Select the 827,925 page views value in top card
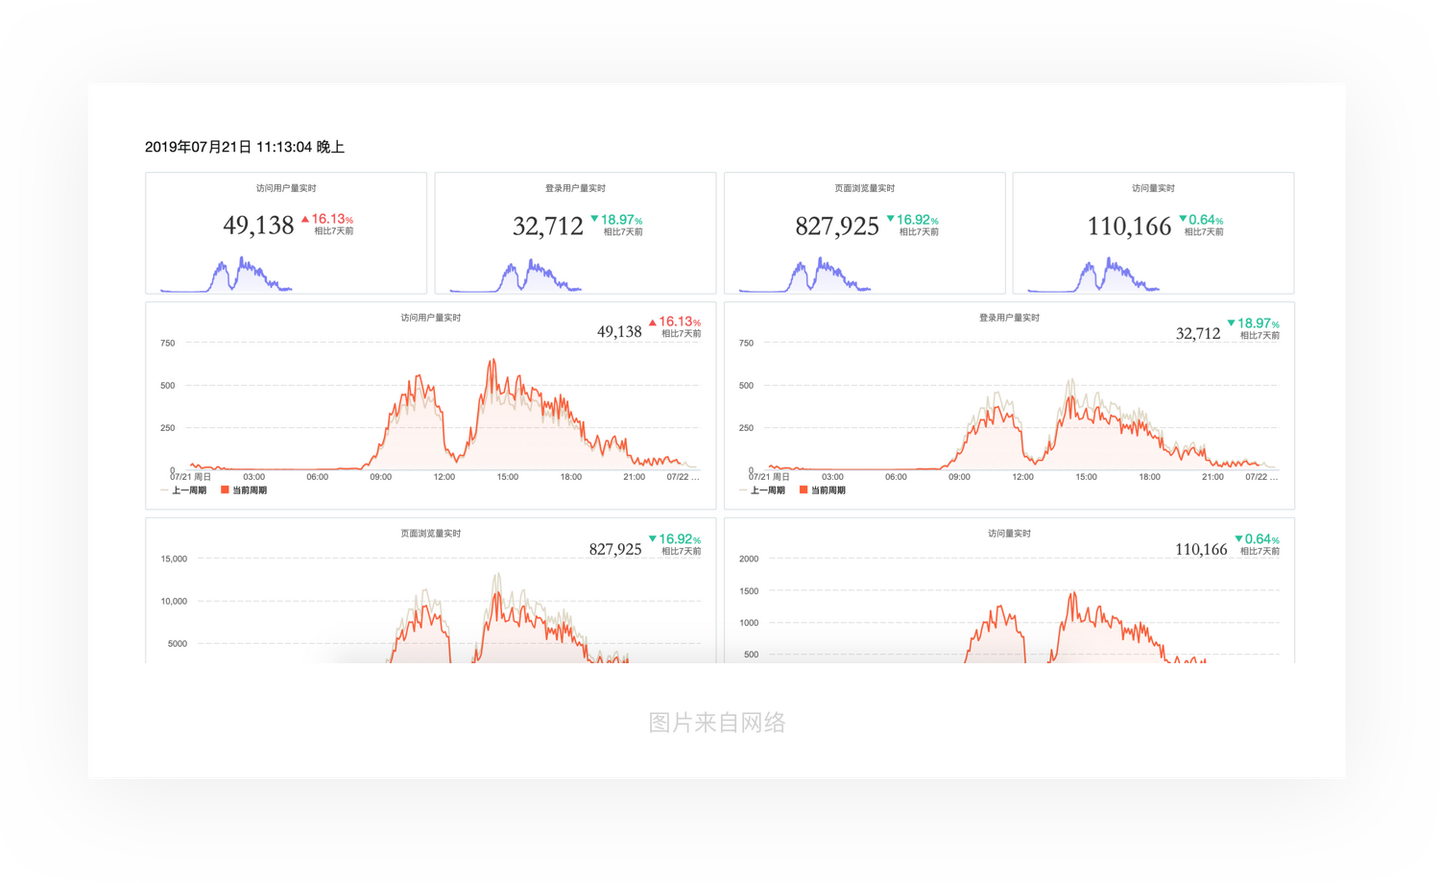The width and height of the screenshot is (1440, 883). [x=837, y=226]
